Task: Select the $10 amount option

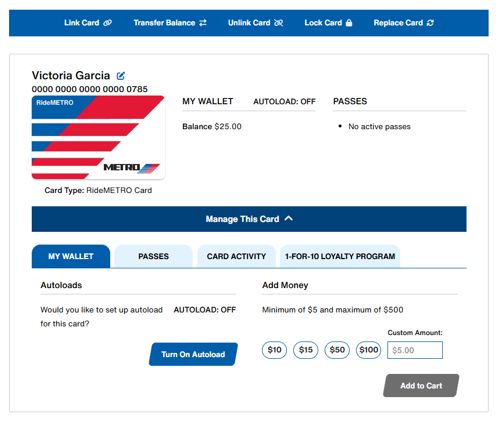Action: tap(274, 350)
